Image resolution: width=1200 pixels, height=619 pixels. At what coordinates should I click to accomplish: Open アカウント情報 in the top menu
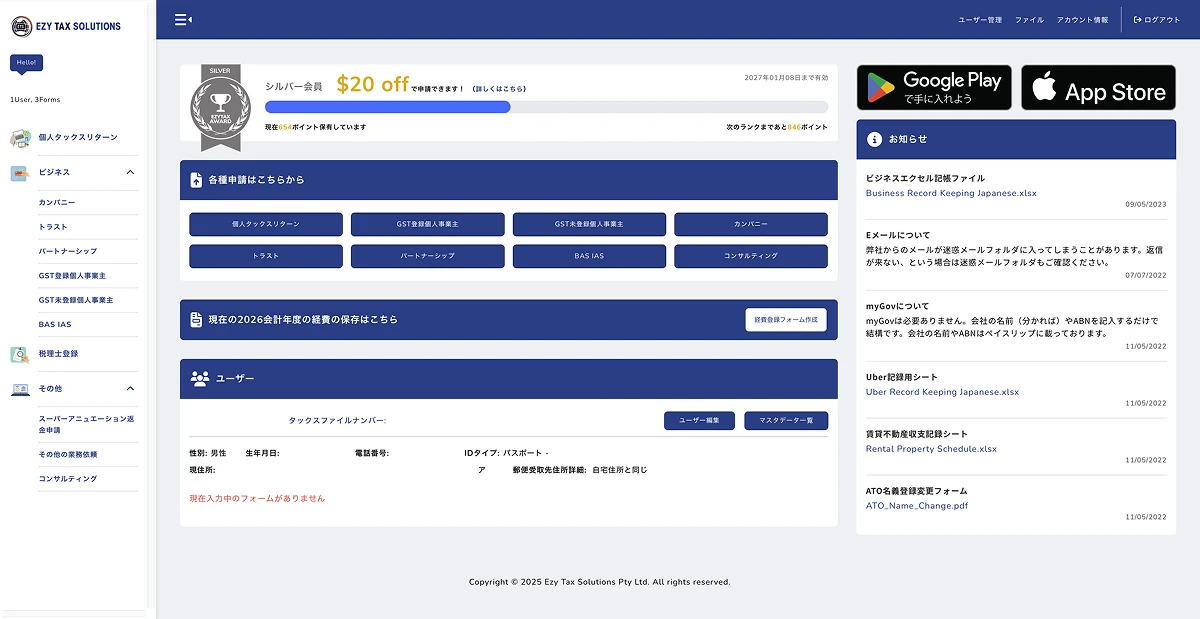pos(1082,20)
